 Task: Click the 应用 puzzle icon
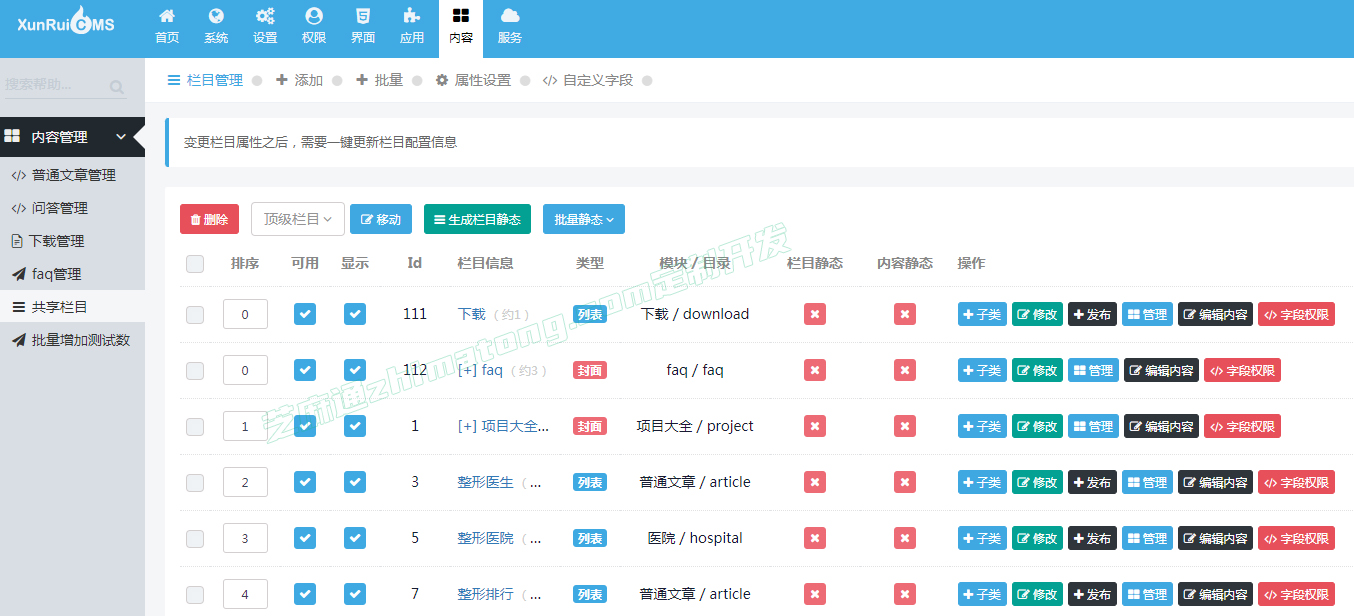[411, 17]
